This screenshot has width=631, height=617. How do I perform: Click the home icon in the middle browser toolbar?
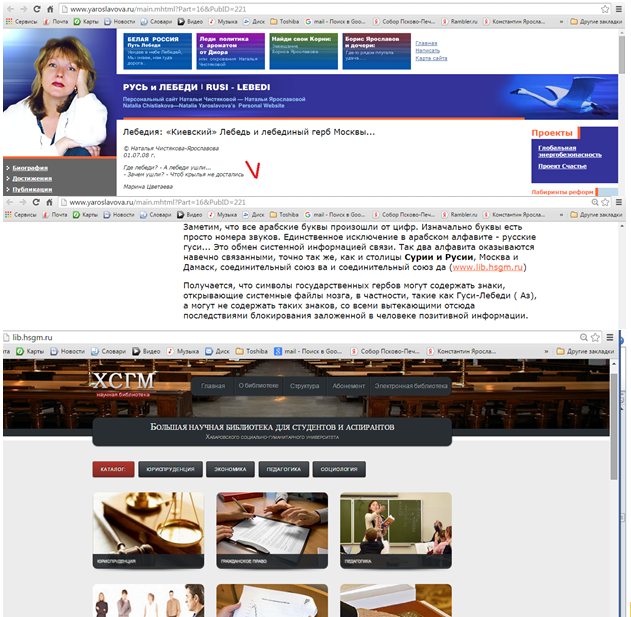coord(49,202)
